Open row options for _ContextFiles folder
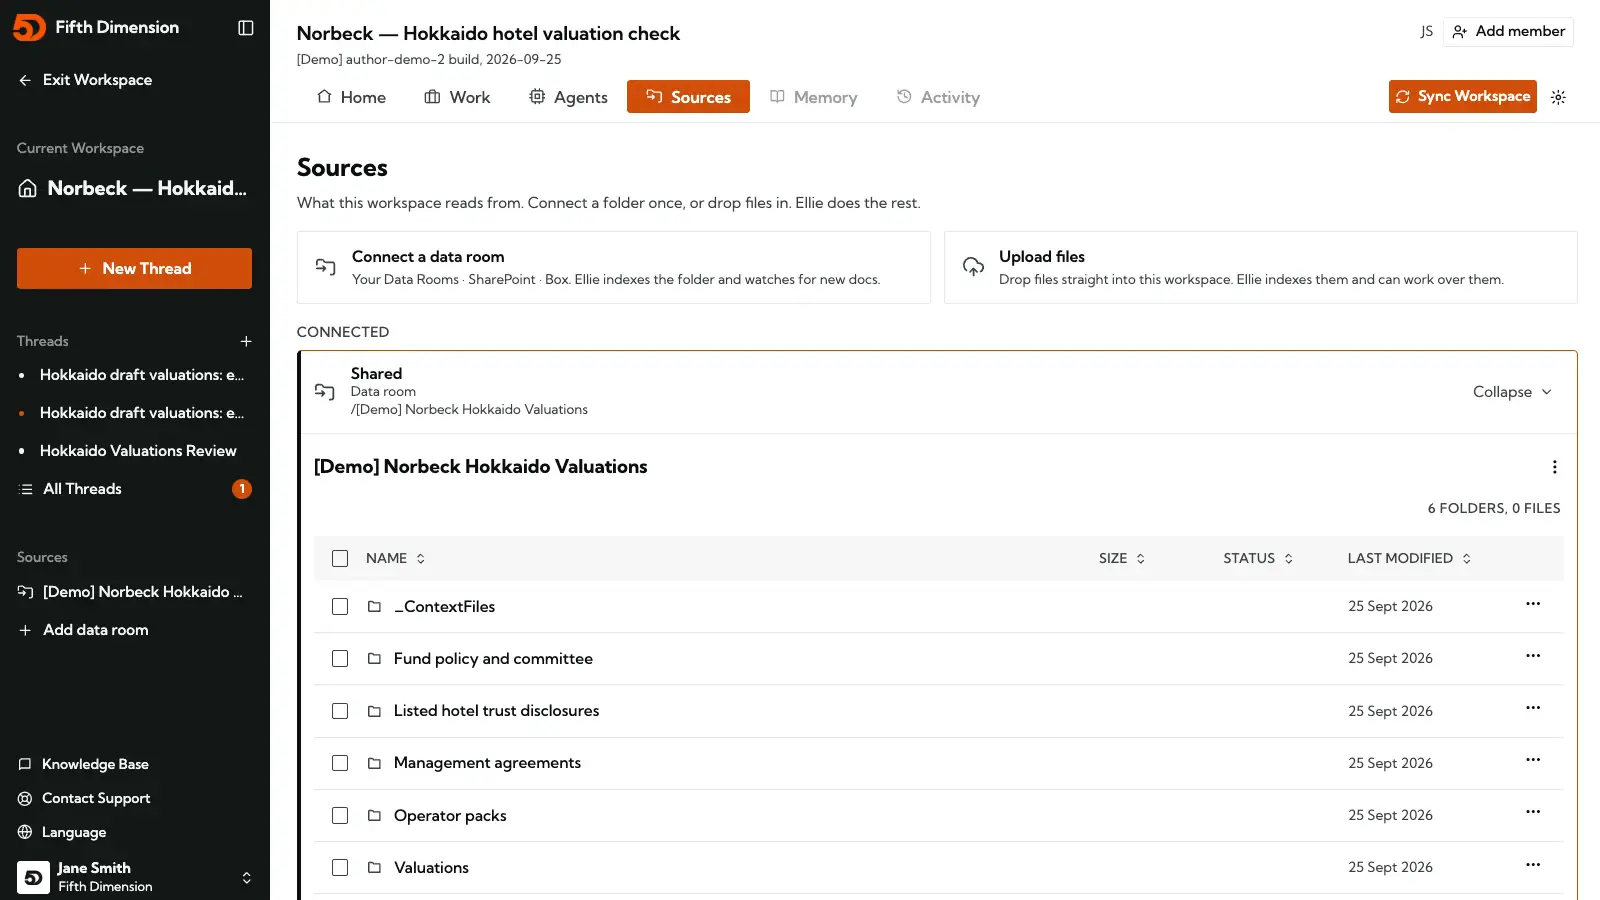This screenshot has height=900, width=1600. 1533,604
